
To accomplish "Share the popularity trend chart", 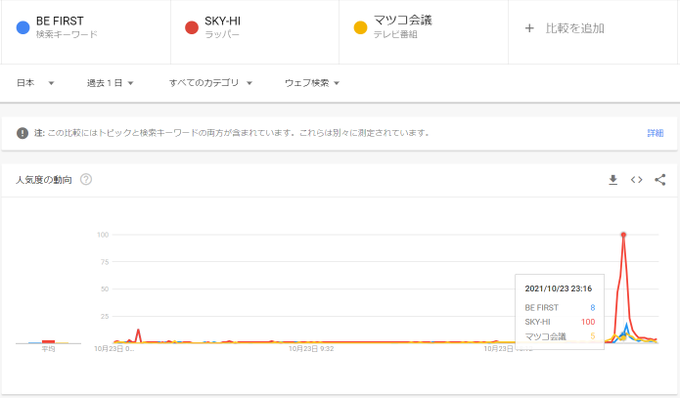I will (660, 180).
